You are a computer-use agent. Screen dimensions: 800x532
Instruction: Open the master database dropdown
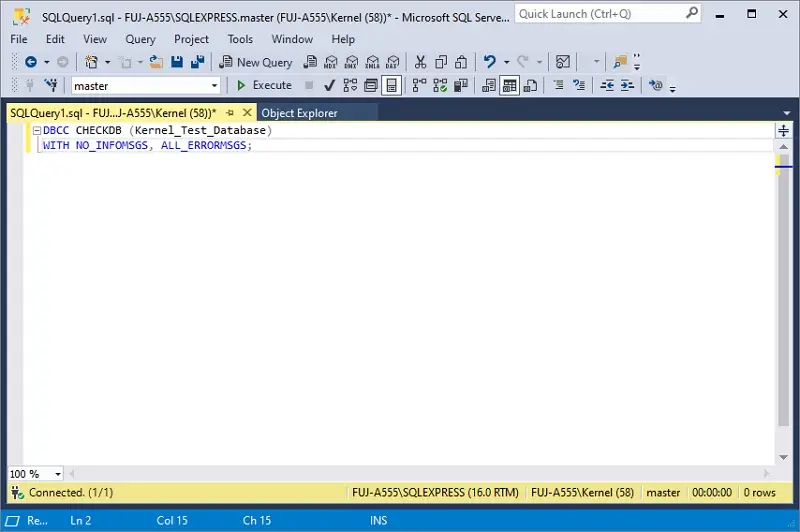coord(214,86)
